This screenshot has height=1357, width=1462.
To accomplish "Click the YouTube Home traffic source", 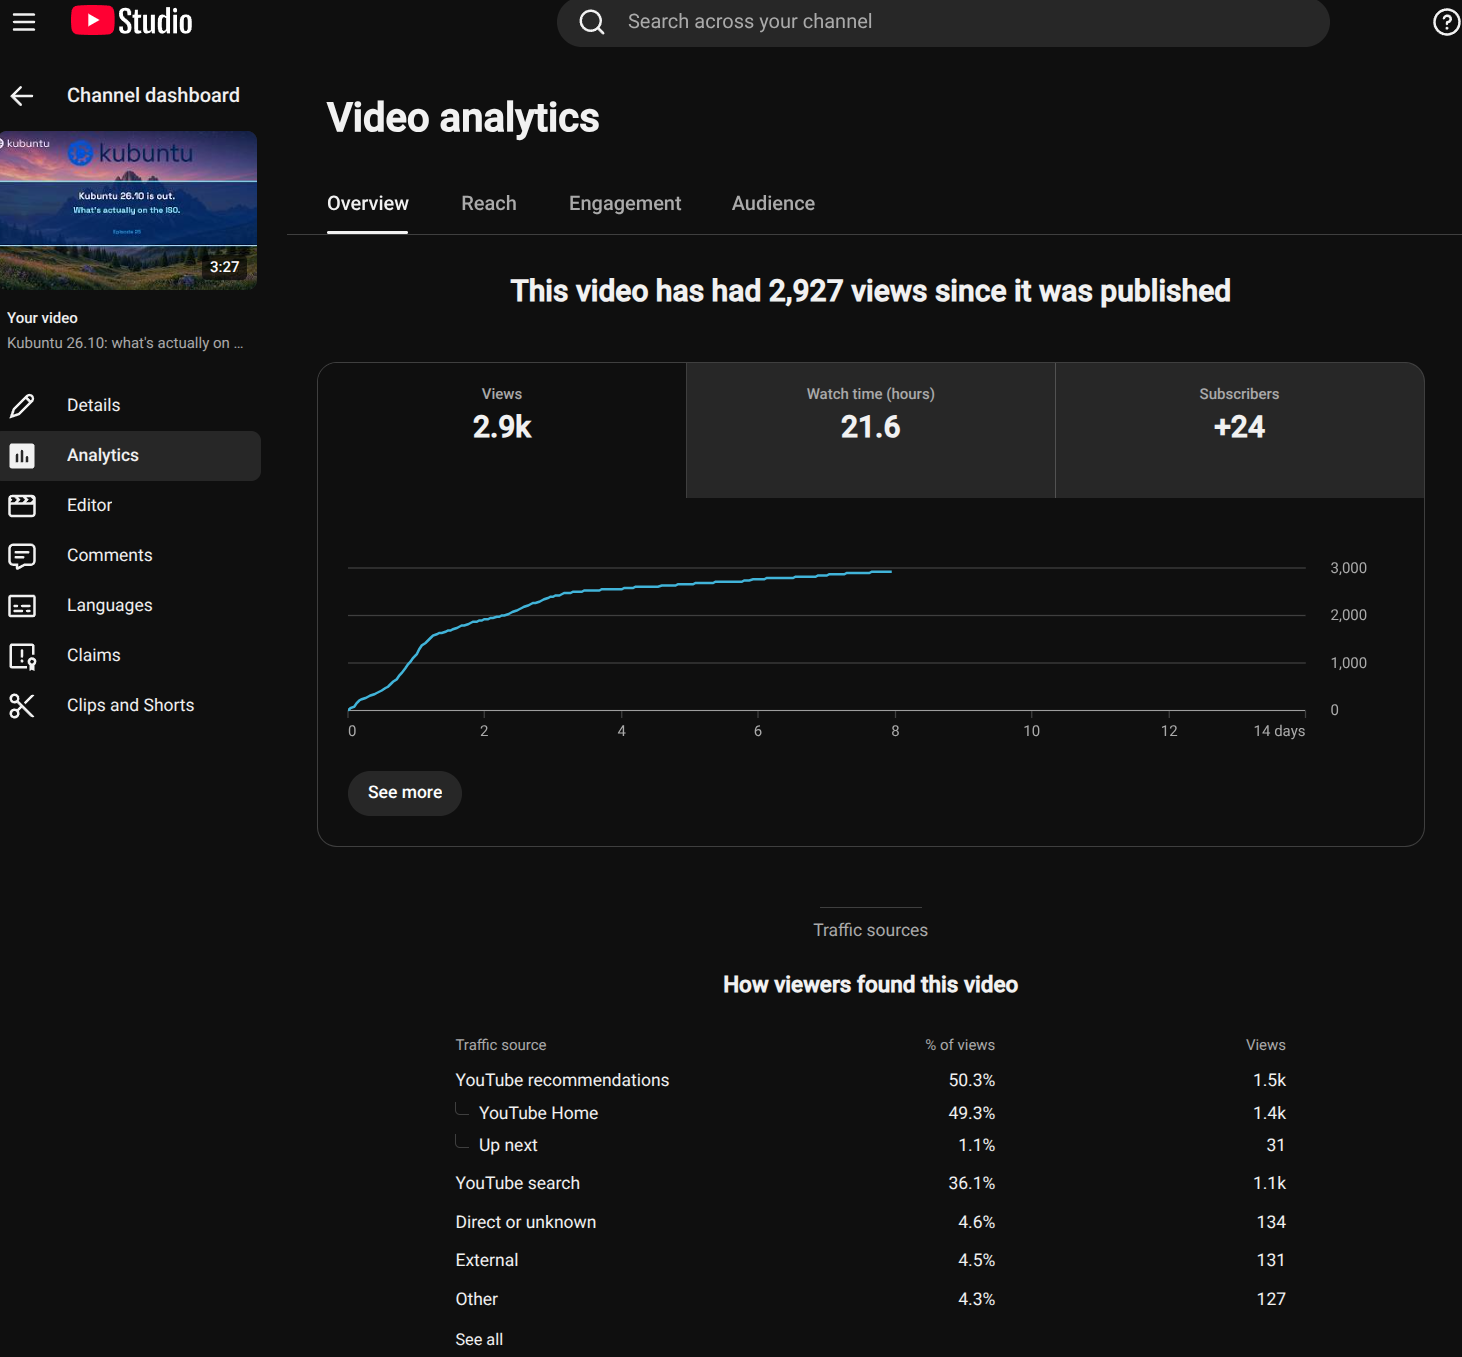I will pos(538,1113).
